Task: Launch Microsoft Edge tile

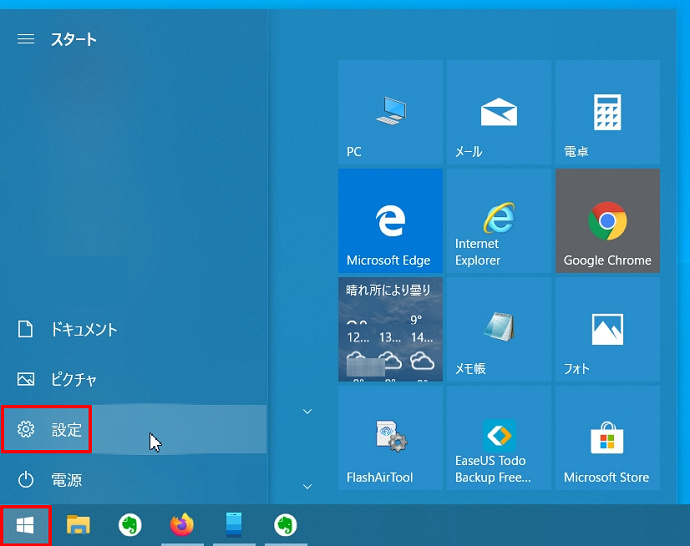Action: tap(390, 221)
